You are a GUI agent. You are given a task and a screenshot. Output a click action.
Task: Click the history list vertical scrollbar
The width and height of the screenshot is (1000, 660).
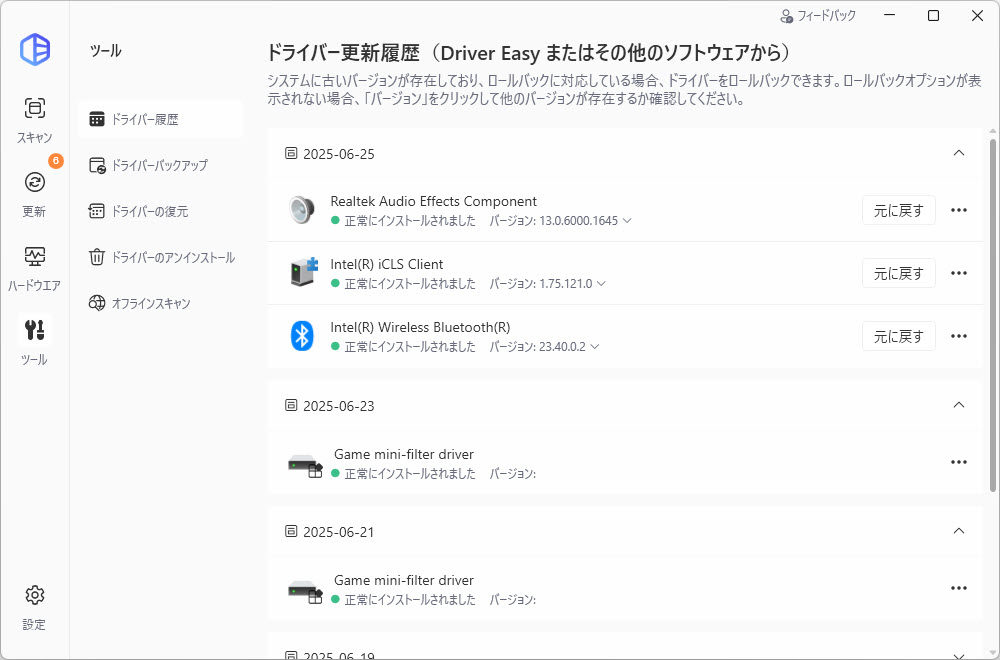(992, 315)
